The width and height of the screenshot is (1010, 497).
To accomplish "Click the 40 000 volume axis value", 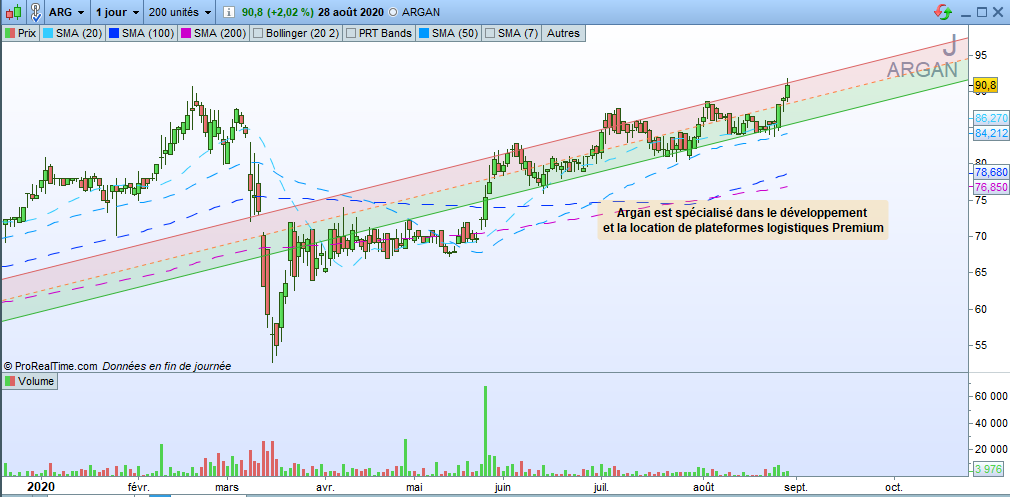I will point(990,422).
